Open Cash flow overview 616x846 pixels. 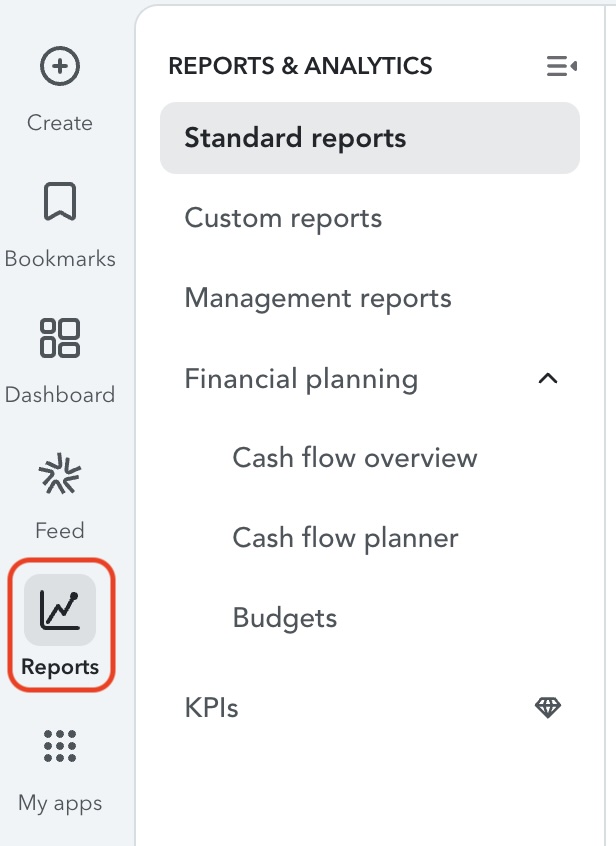tap(355, 458)
